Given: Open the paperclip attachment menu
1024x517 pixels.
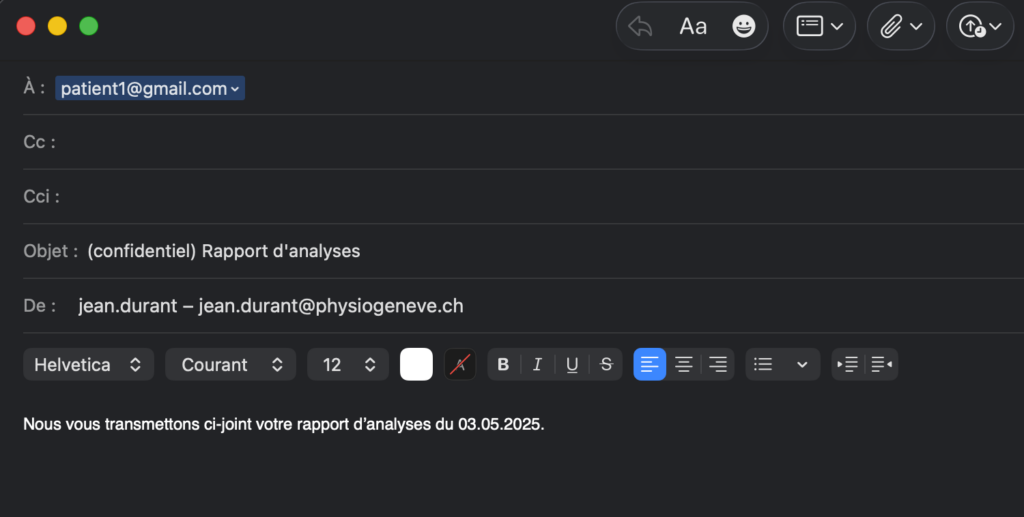Looking at the screenshot, I should tap(900, 27).
